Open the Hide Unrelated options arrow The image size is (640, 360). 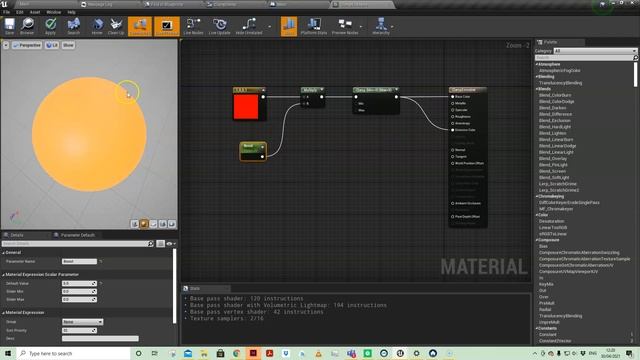269,27
